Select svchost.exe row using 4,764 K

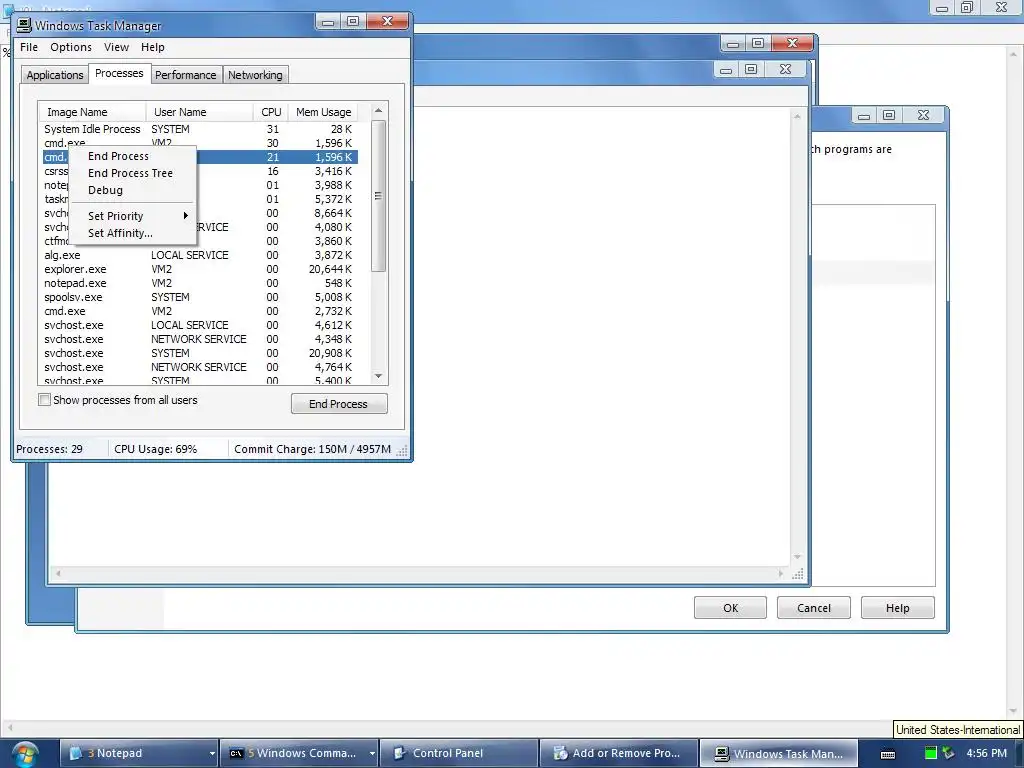(x=200, y=367)
